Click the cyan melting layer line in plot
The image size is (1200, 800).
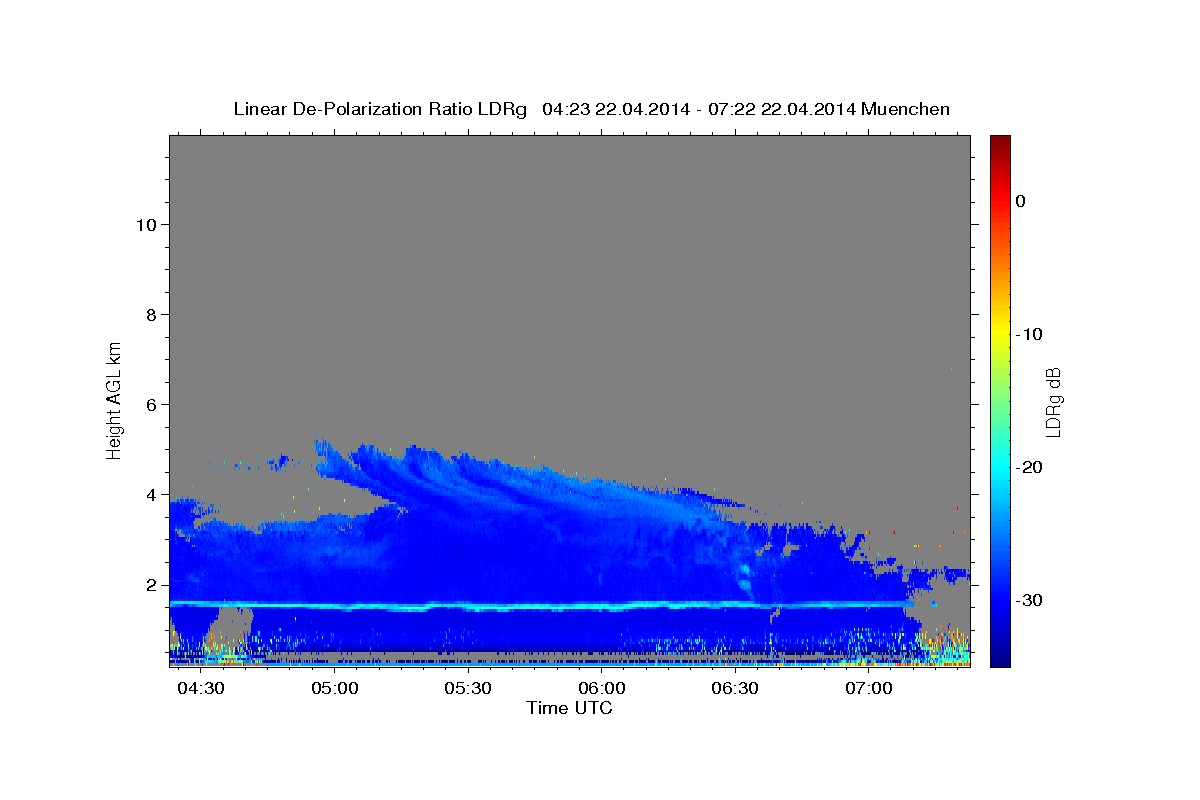pyautogui.click(x=540, y=605)
